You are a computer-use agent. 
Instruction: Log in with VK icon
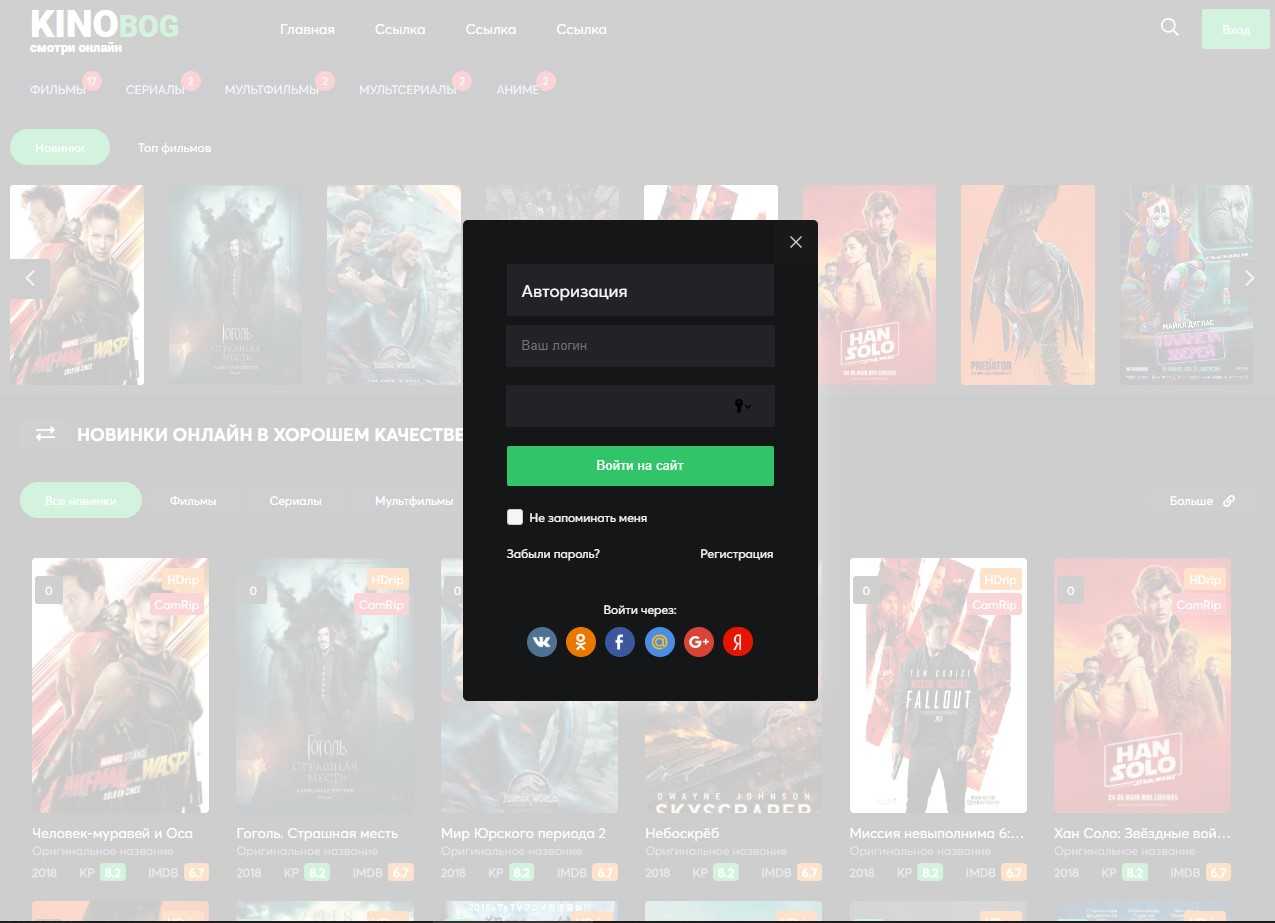pos(541,642)
